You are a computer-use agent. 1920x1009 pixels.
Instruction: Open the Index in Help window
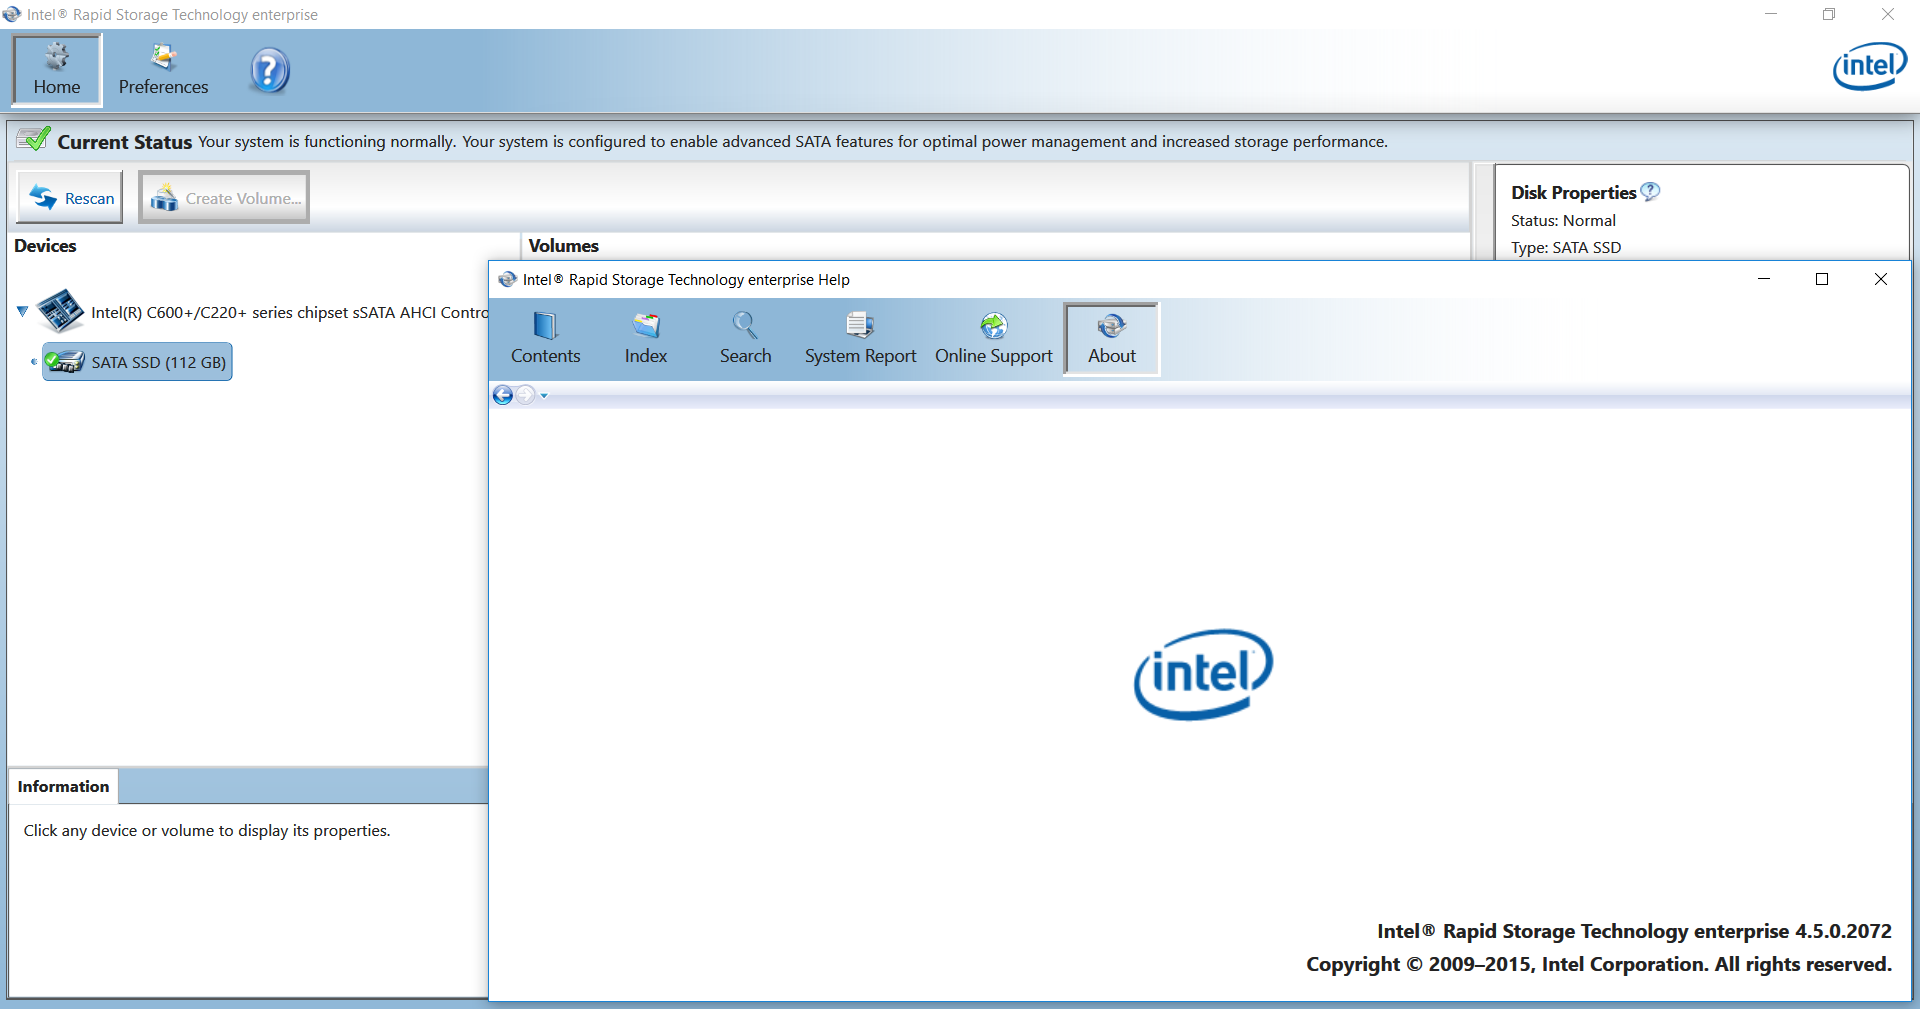click(646, 339)
